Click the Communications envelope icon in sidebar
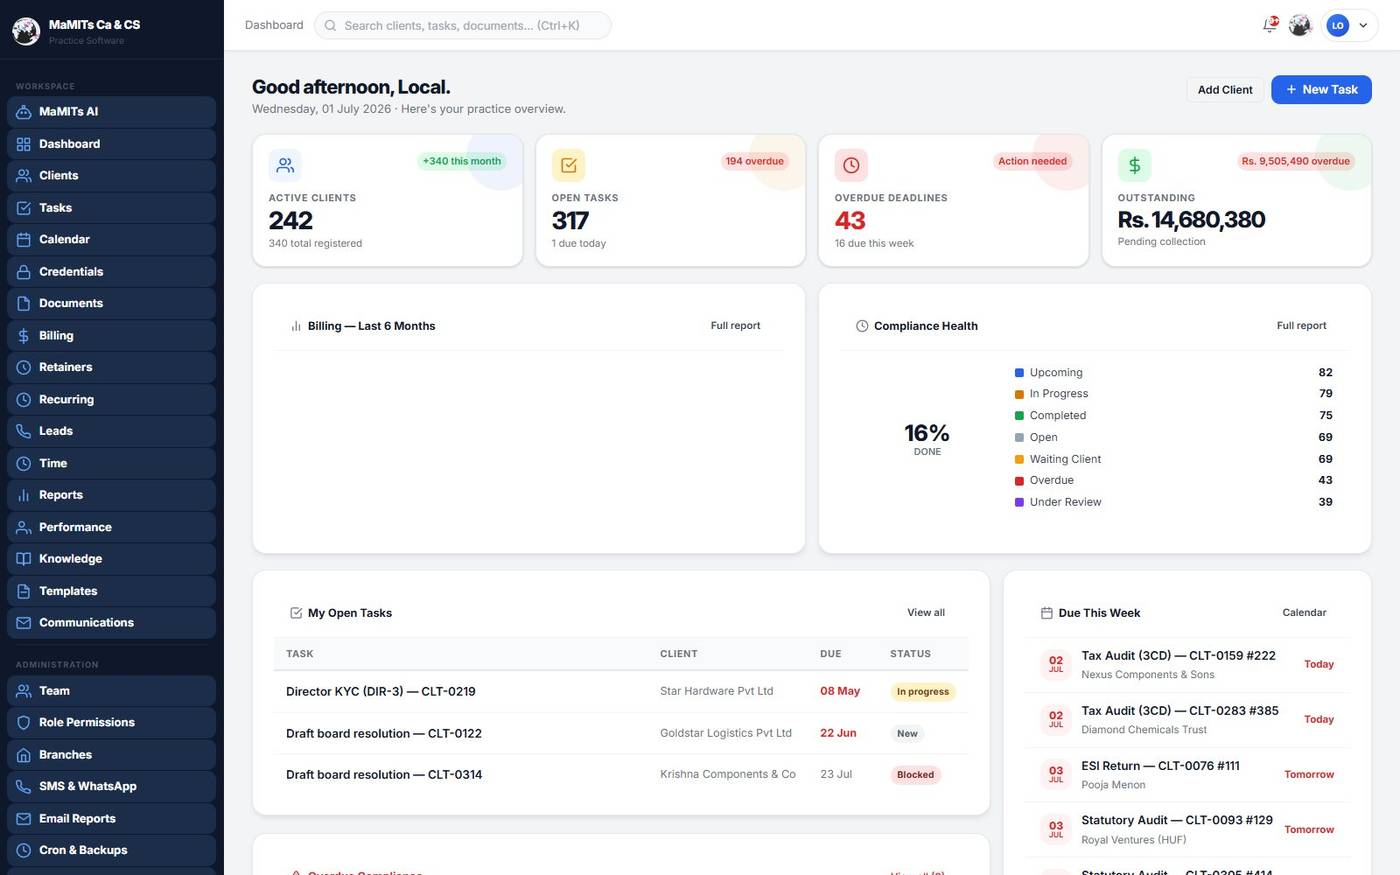This screenshot has width=1400, height=875. coord(24,623)
